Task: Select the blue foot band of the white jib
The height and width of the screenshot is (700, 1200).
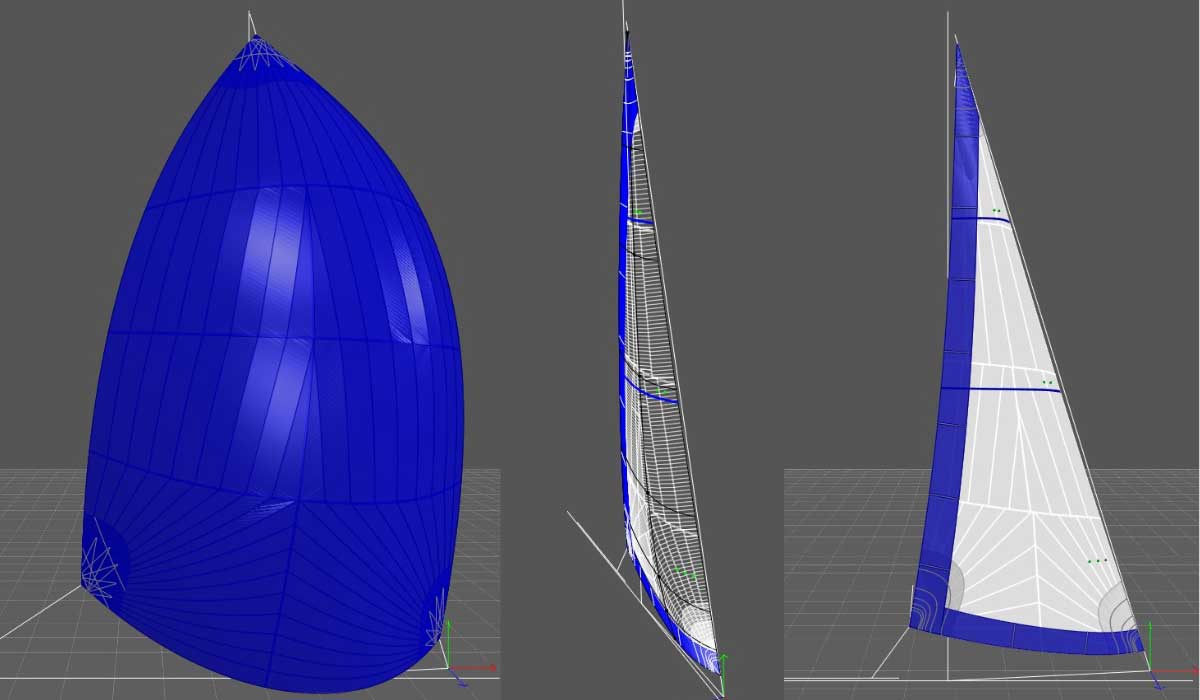Action: tap(1030, 637)
